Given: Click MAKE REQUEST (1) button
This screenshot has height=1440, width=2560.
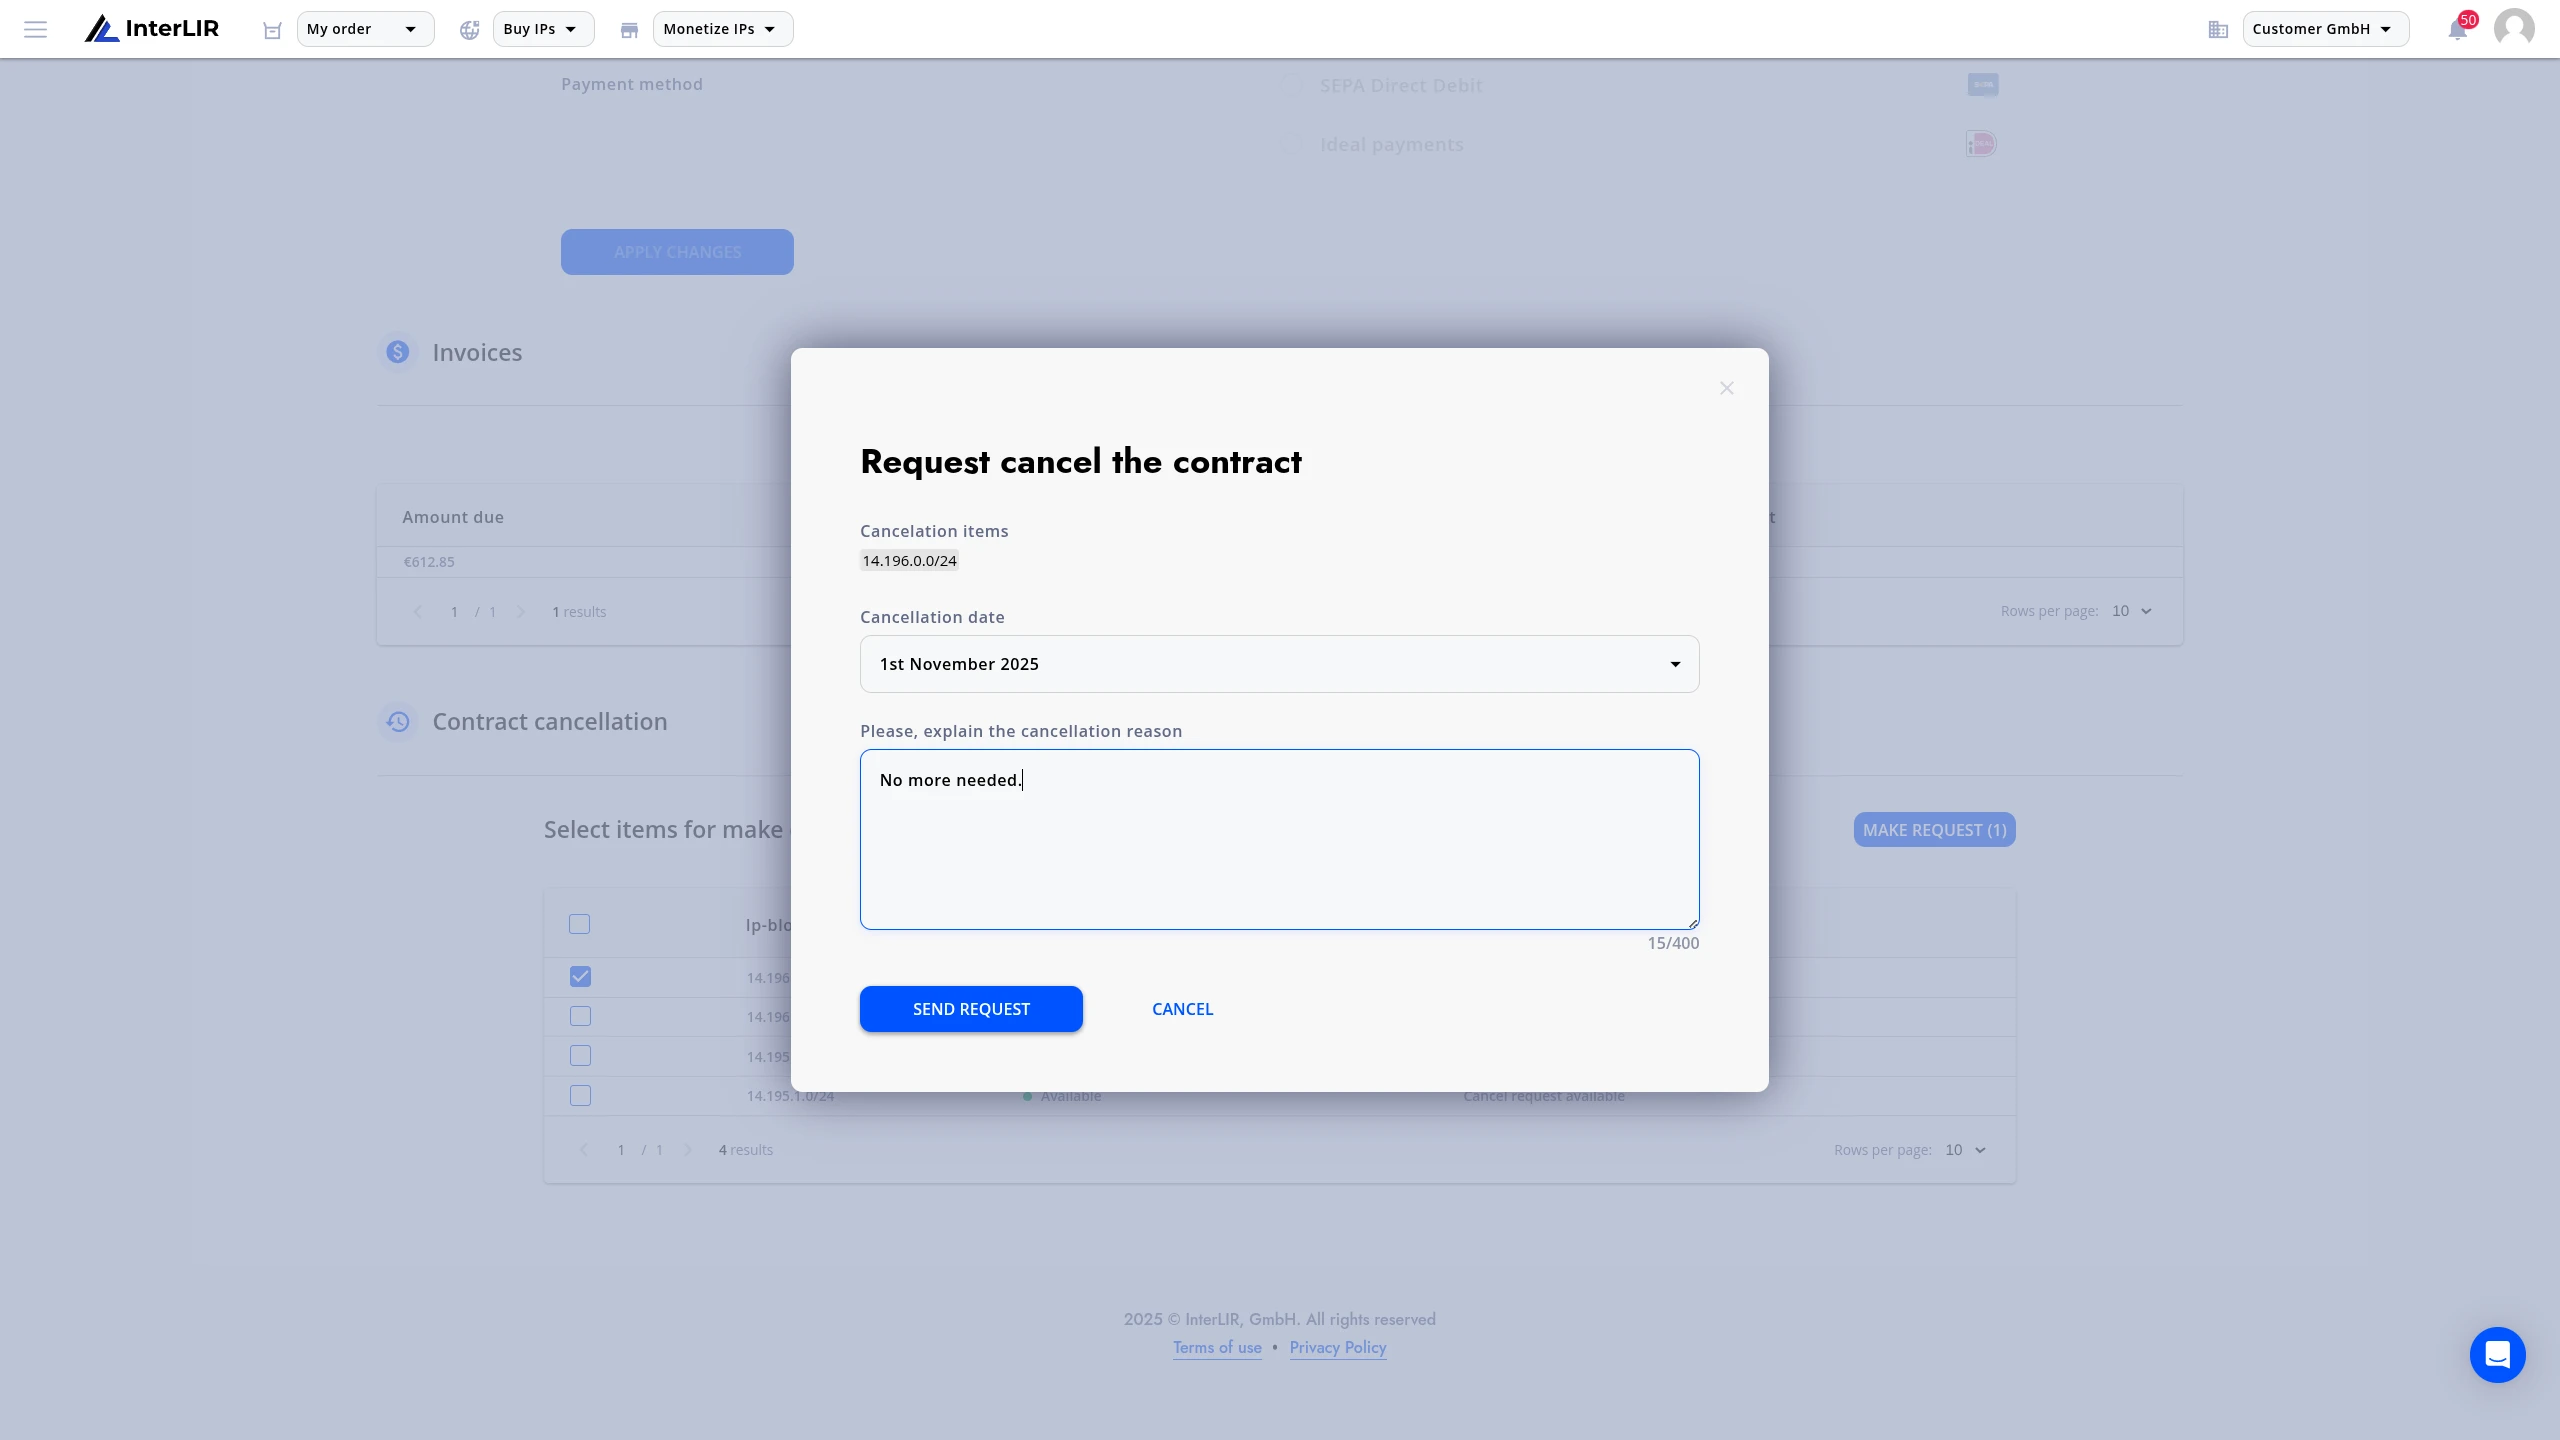Looking at the screenshot, I should tap(1934, 830).
